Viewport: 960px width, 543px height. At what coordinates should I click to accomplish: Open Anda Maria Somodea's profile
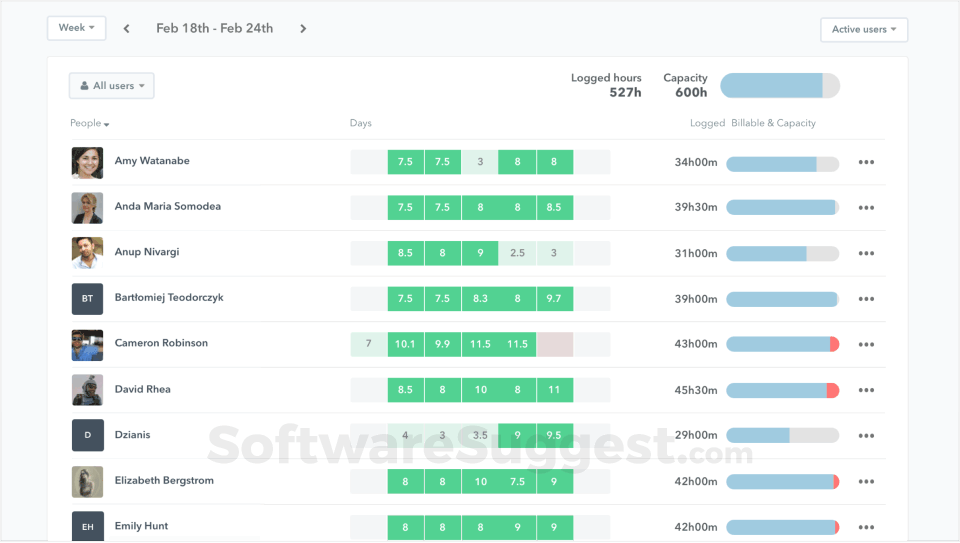point(167,207)
